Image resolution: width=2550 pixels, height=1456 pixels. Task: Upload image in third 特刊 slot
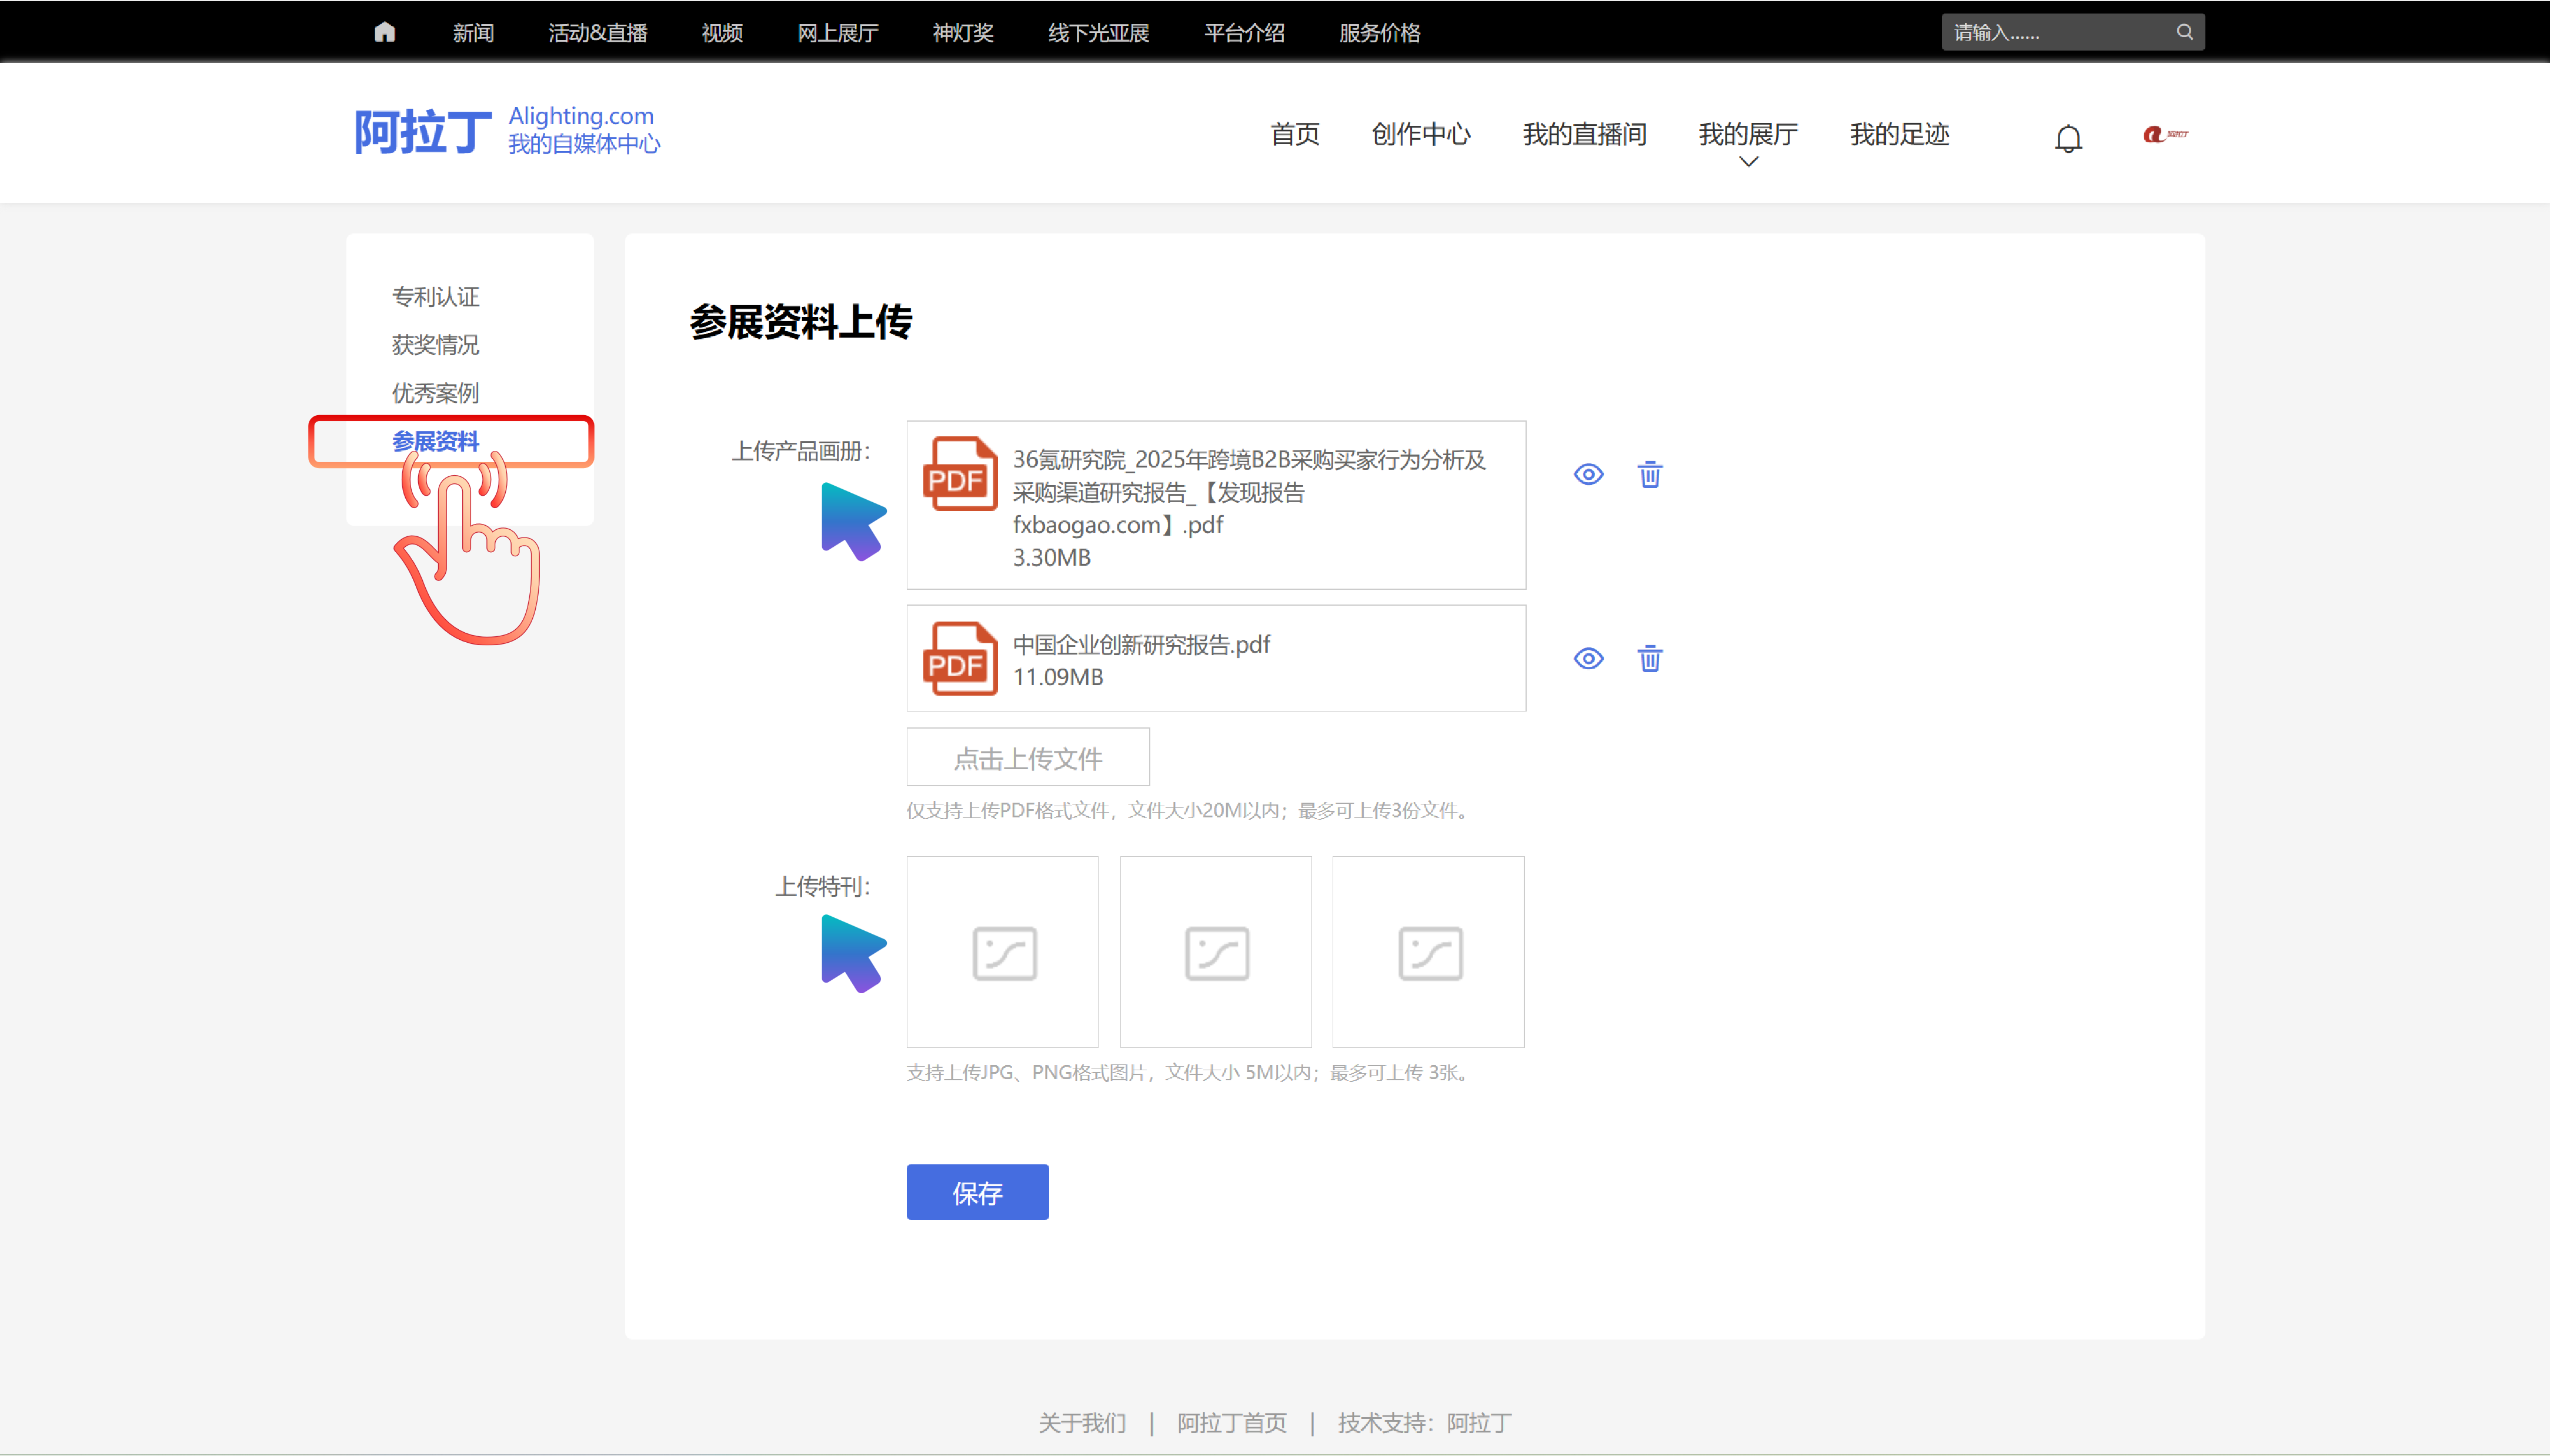[1429, 952]
